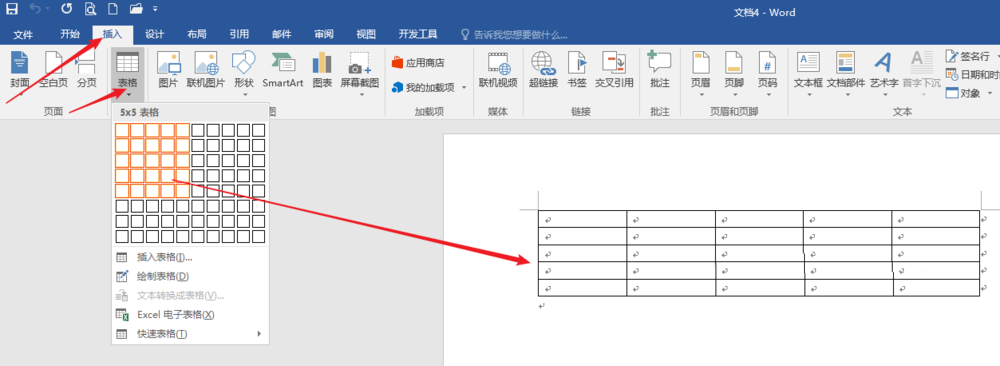Add a bookmark with 书签
The image size is (1000, 366).
(577, 71)
